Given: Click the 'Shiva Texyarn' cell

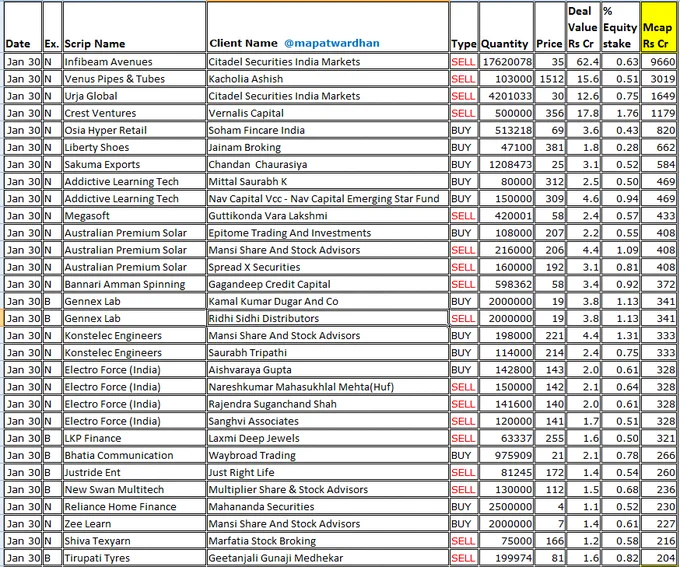Looking at the screenshot, I should pyautogui.click(x=134, y=541).
